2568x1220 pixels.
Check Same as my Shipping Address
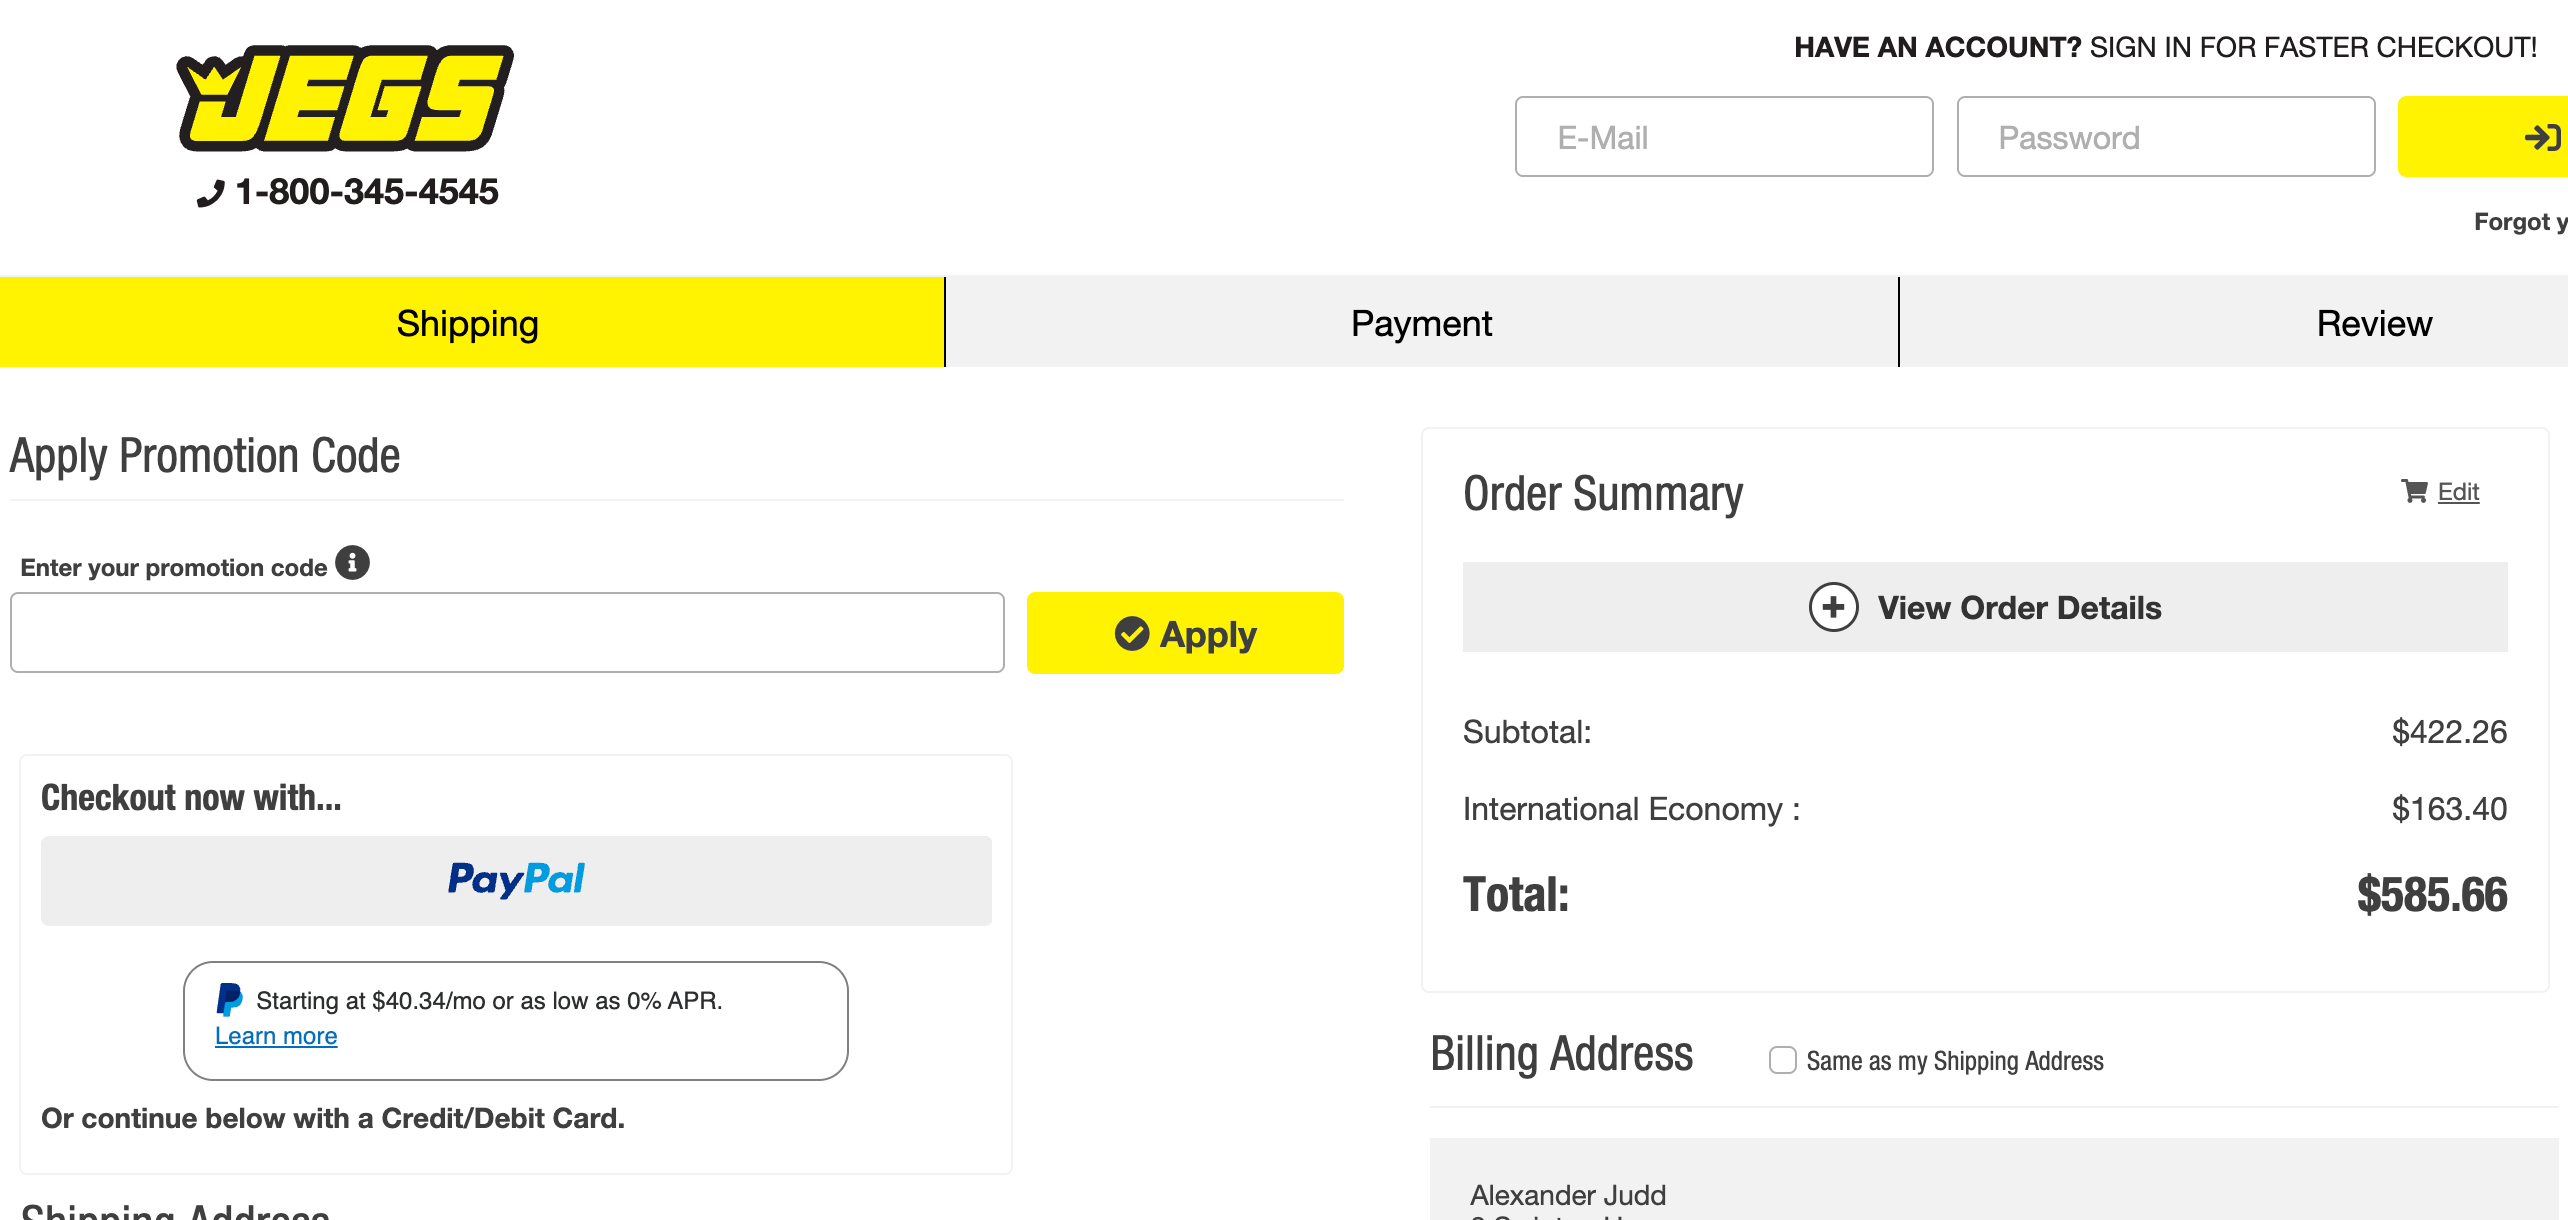point(1782,1060)
